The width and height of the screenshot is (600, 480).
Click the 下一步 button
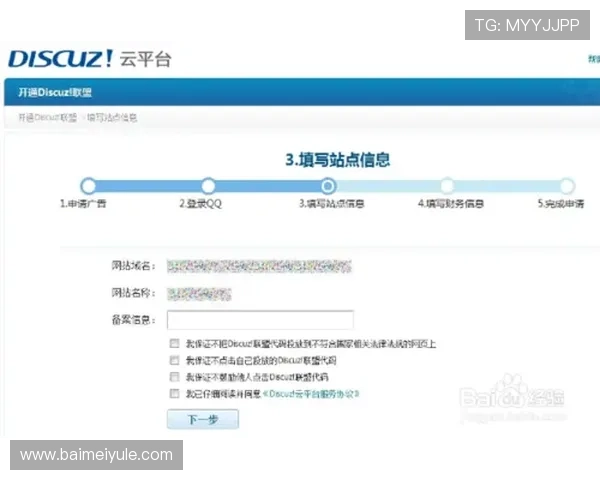pyautogui.click(x=203, y=419)
